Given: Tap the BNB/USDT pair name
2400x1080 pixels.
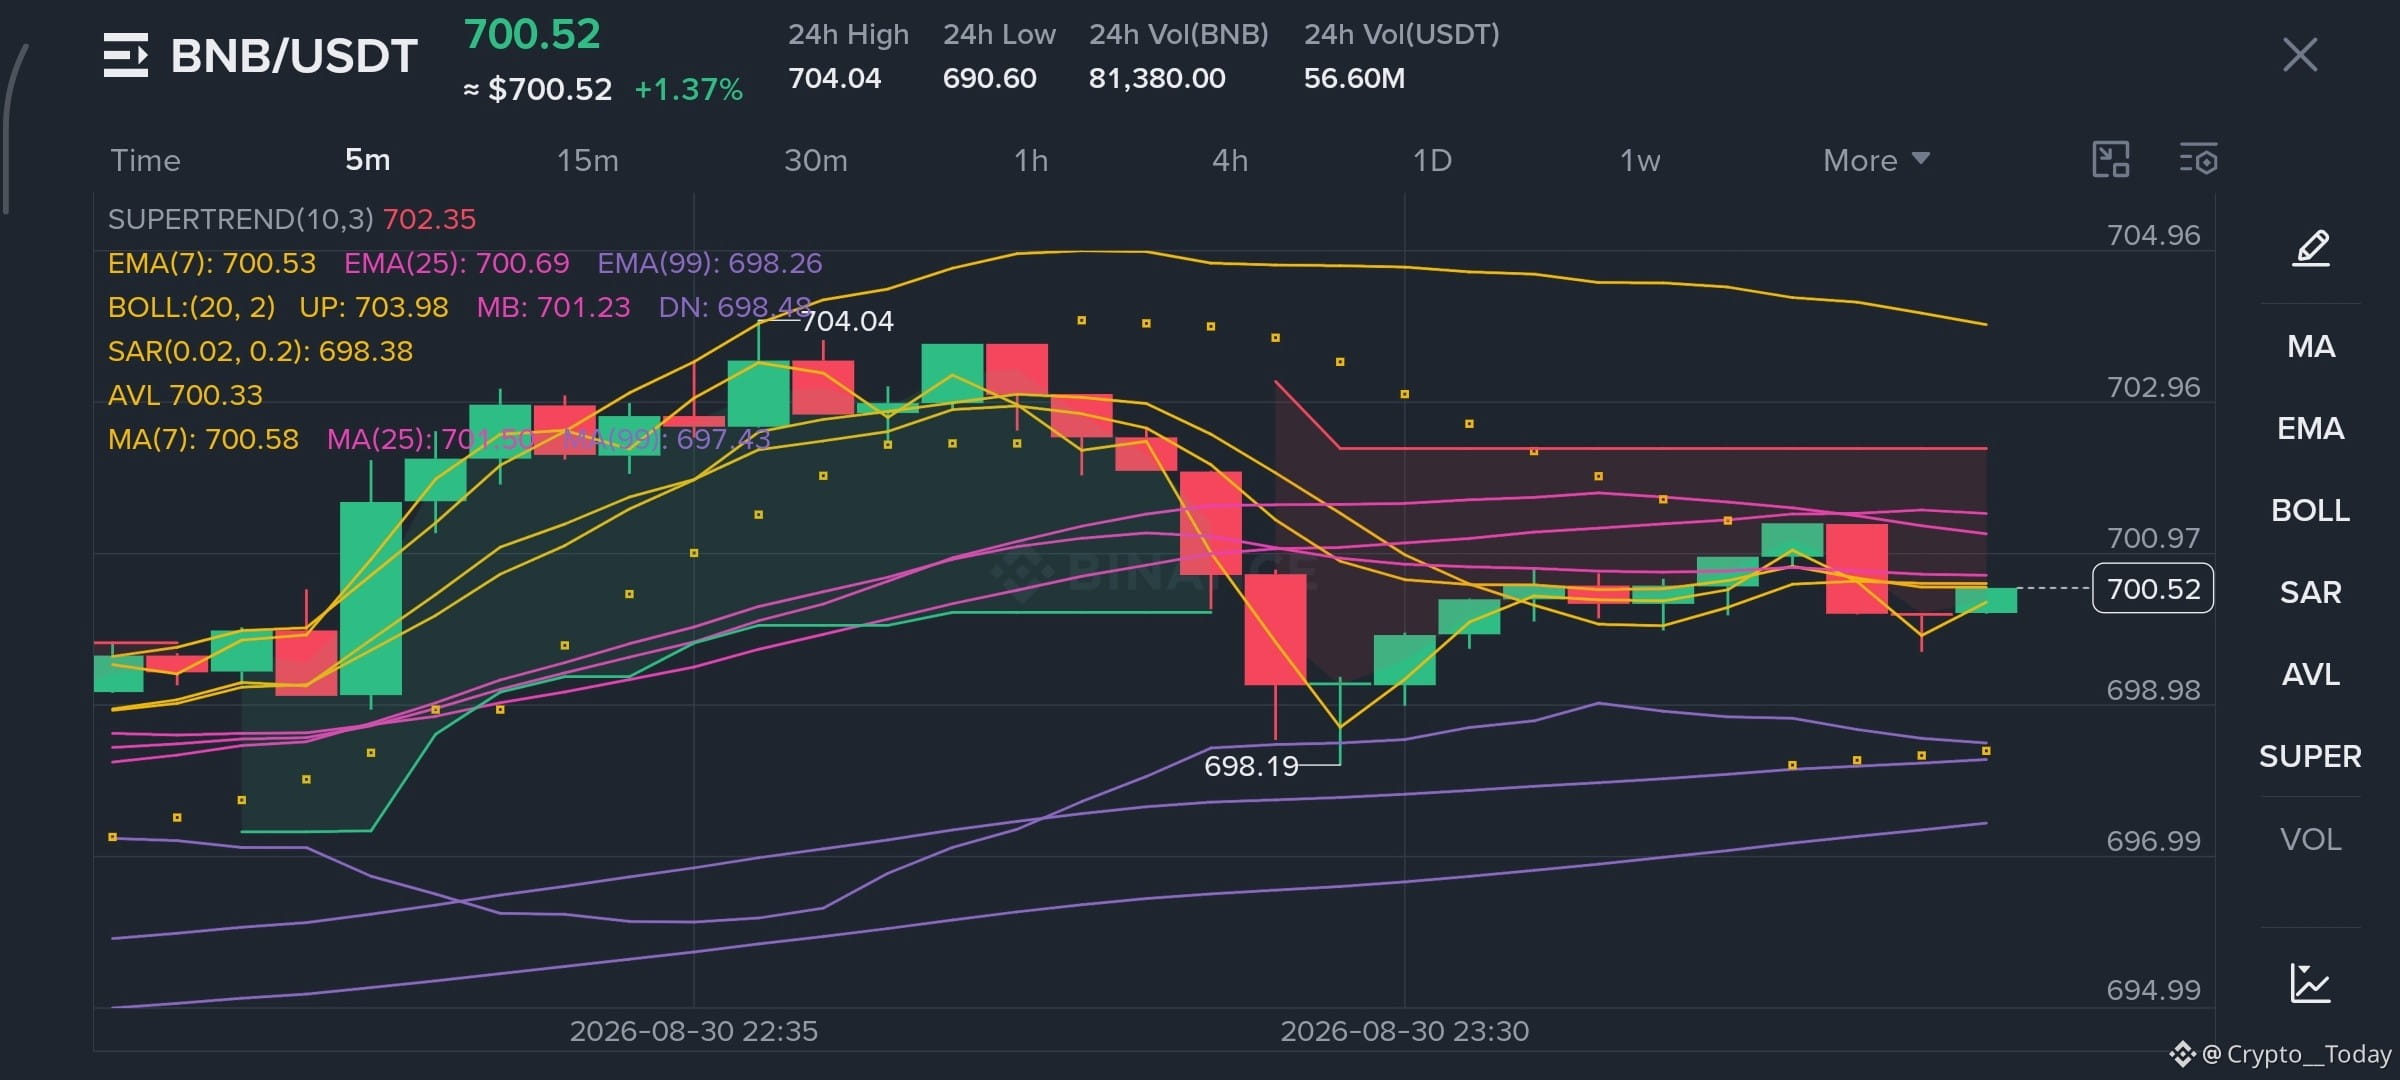Looking at the screenshot, I should (294, 56).
